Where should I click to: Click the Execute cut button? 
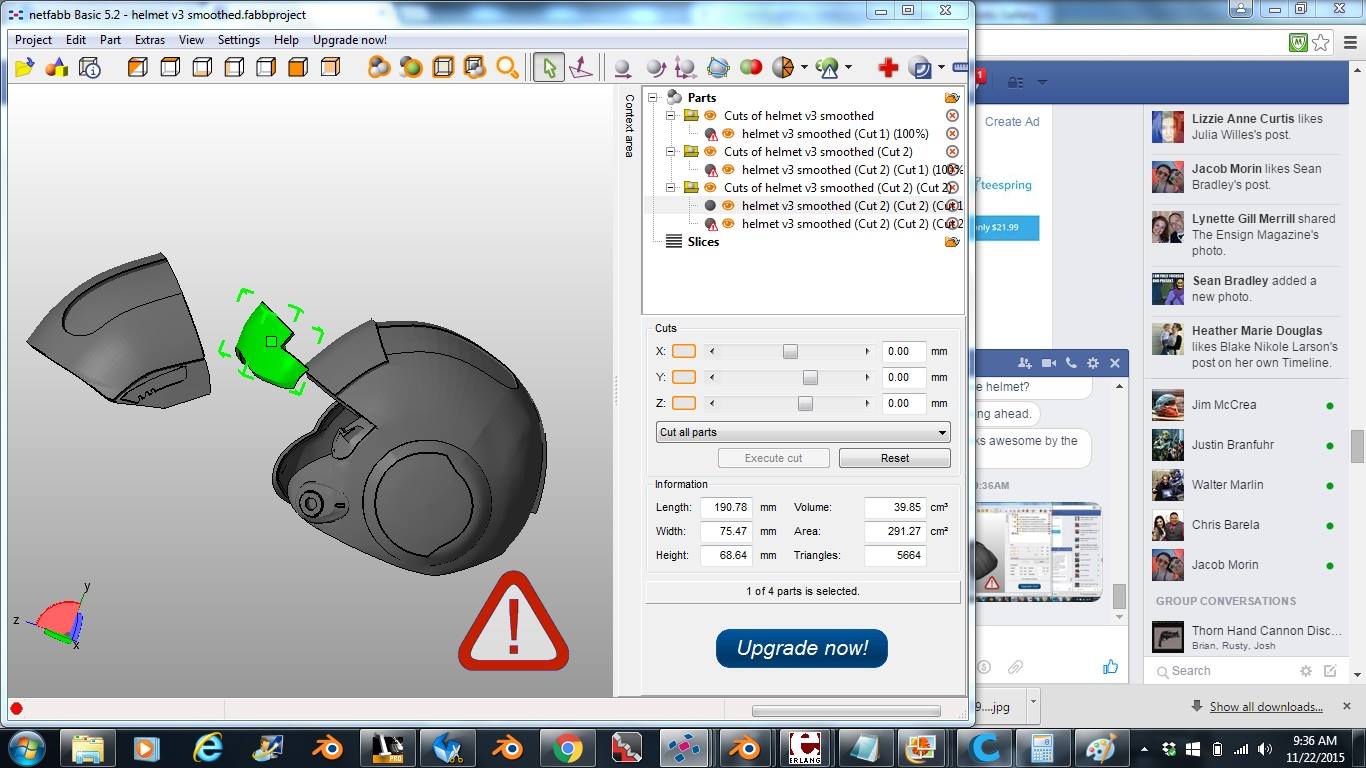point(774,458)
